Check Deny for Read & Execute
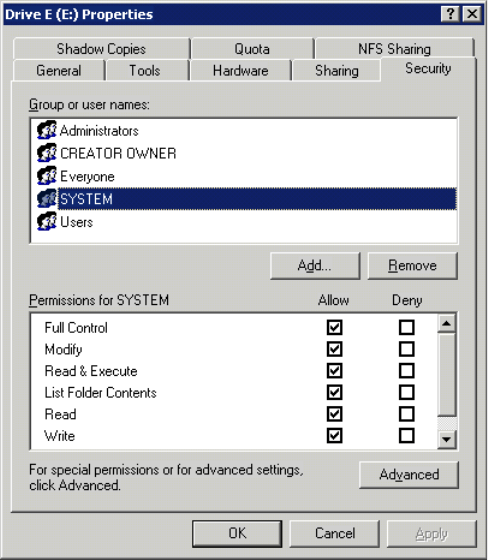The width and height of the screenshot is (488, 560). (x=407, y=371)
